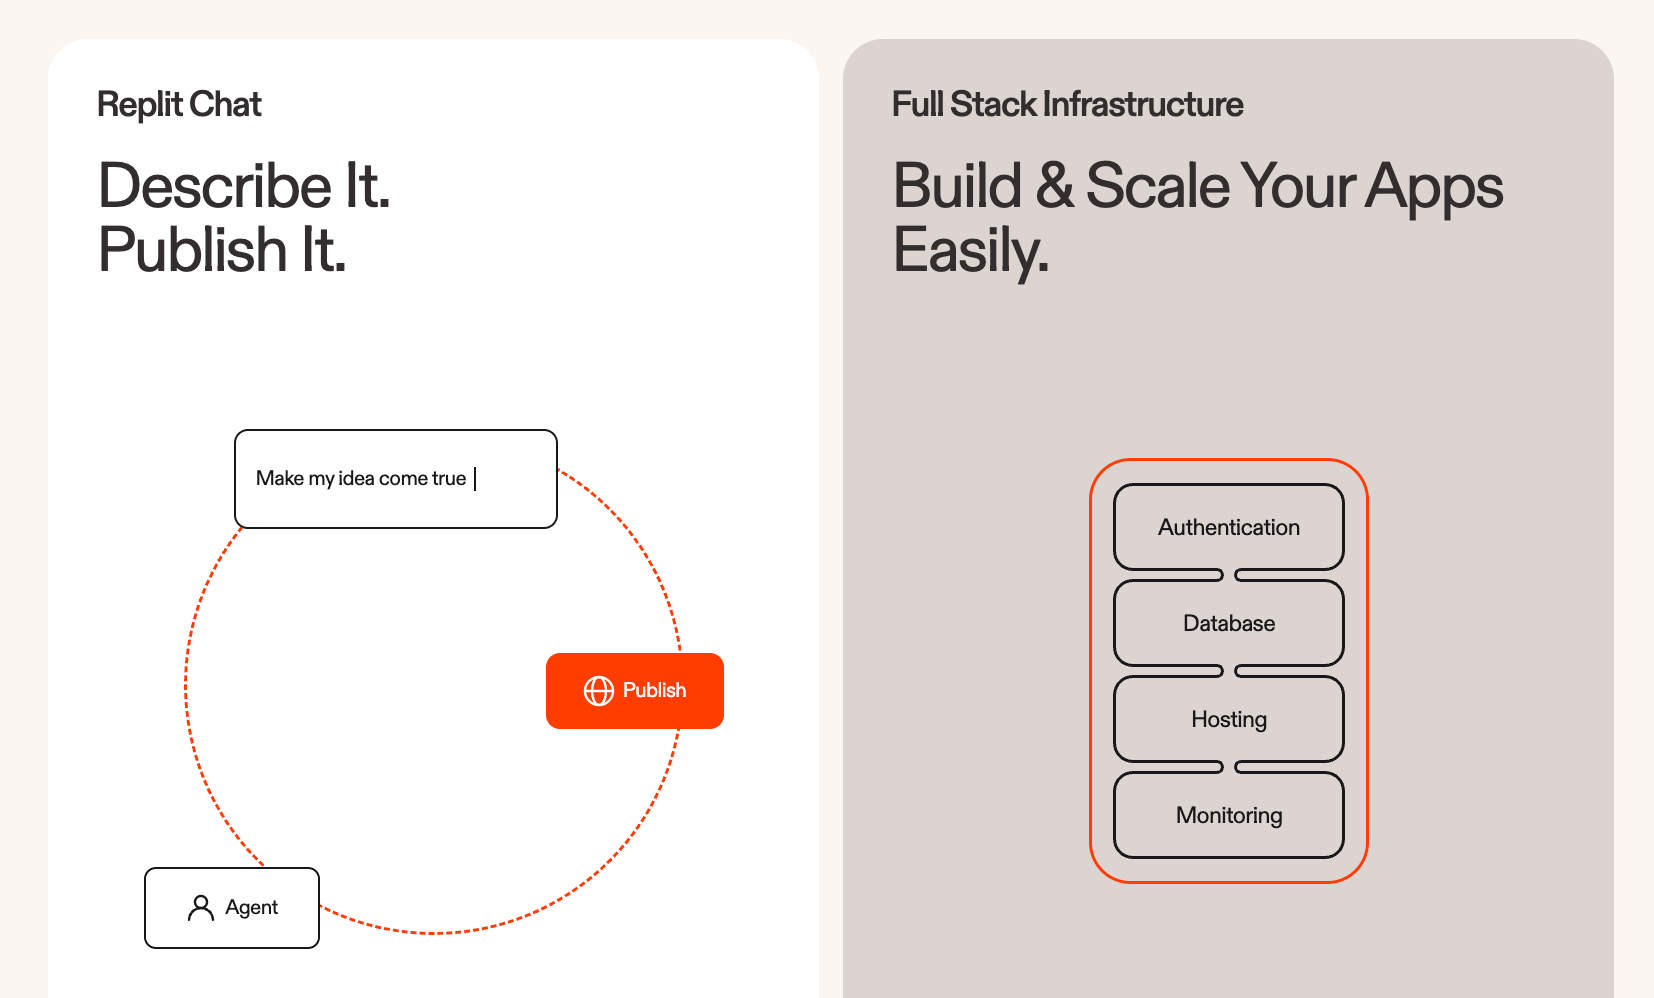1654x998 pixels.
Task: Select the Monitoring block
Action: pyautogui.click(x=1229, y=815)
